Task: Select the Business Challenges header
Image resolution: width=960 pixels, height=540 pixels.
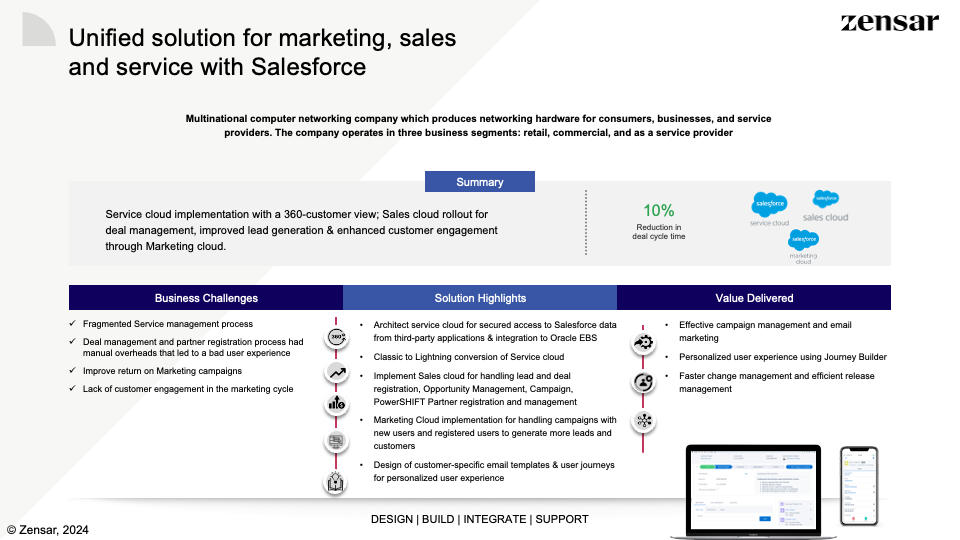Action: 206,298
